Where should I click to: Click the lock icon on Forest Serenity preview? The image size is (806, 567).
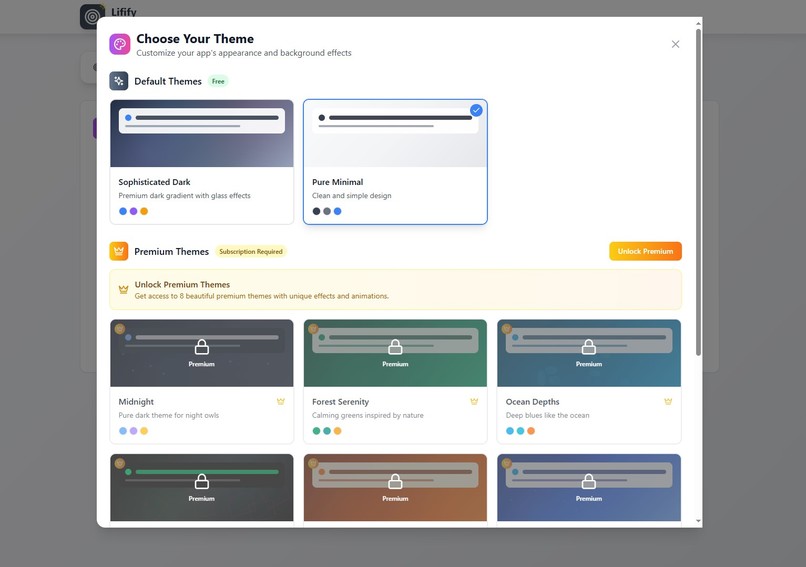point(395,347)
